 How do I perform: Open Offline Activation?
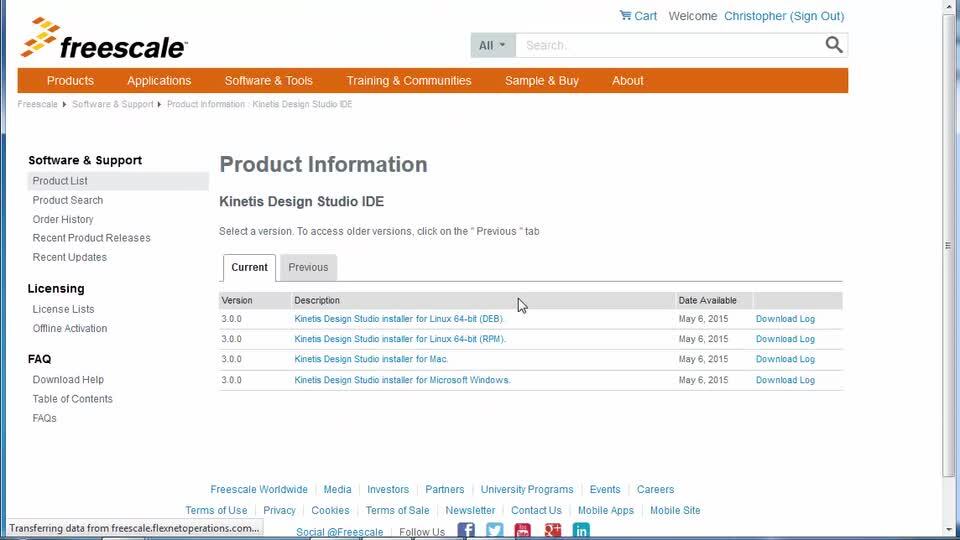[x=70, y=328]
